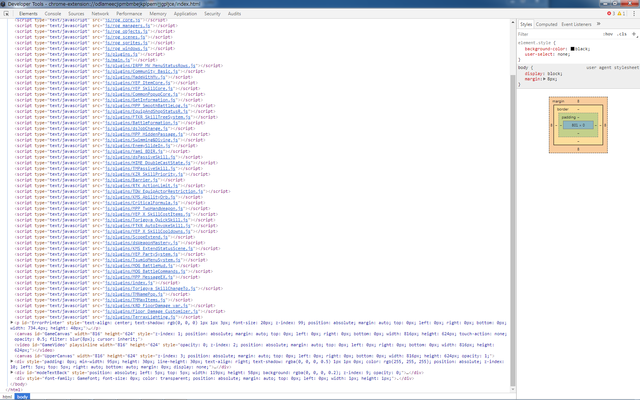The image size is (640, 400).
Task: Open the ScopeExtend.js plugin link
Action: pyautogui.click(x=136, y=237)
